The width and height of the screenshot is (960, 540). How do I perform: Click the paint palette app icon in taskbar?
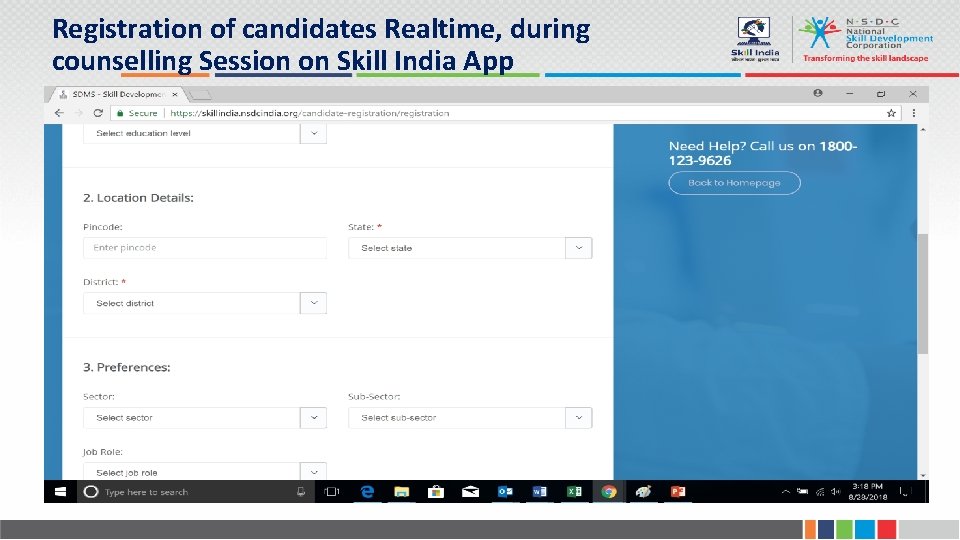[x=643, y=492]
